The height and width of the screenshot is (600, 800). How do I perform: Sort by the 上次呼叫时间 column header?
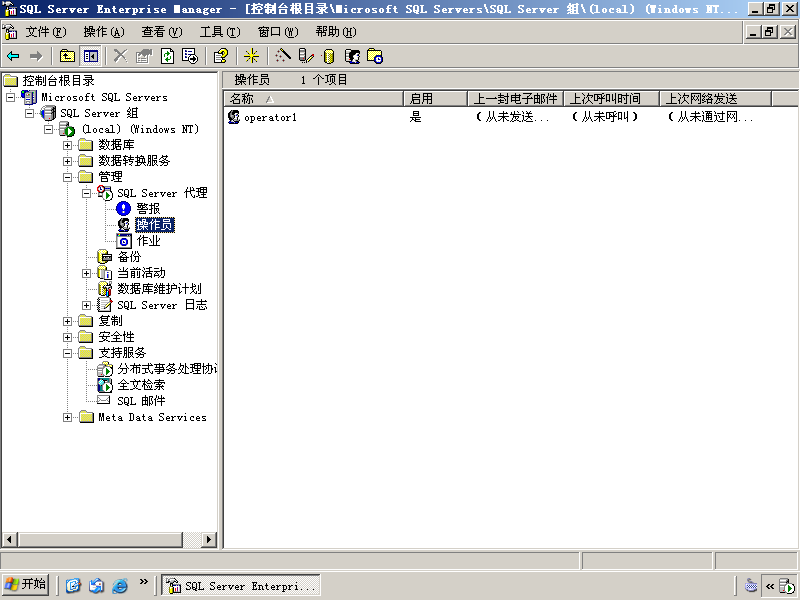611,98
